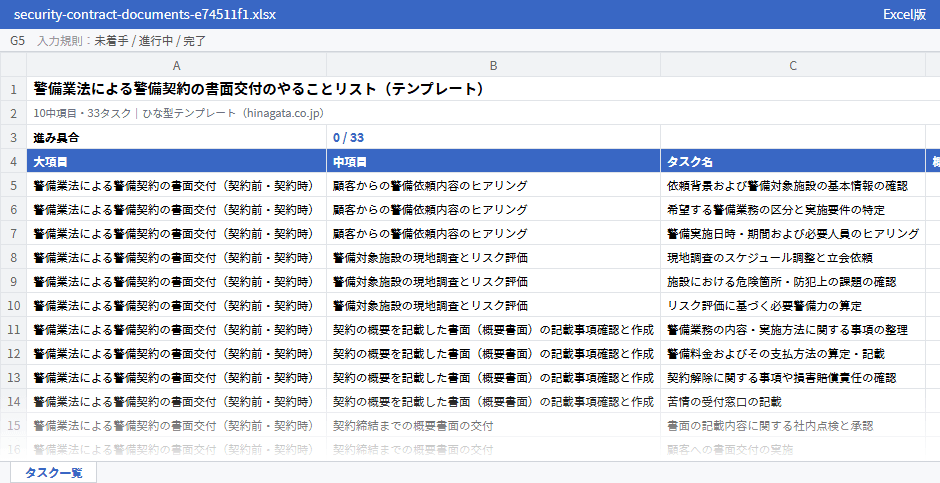Viewport: 940px width, 483px height.
Task: Click the file name security-contract-documents-e74511f1.xlsx
Action: [x=144, y=14]
